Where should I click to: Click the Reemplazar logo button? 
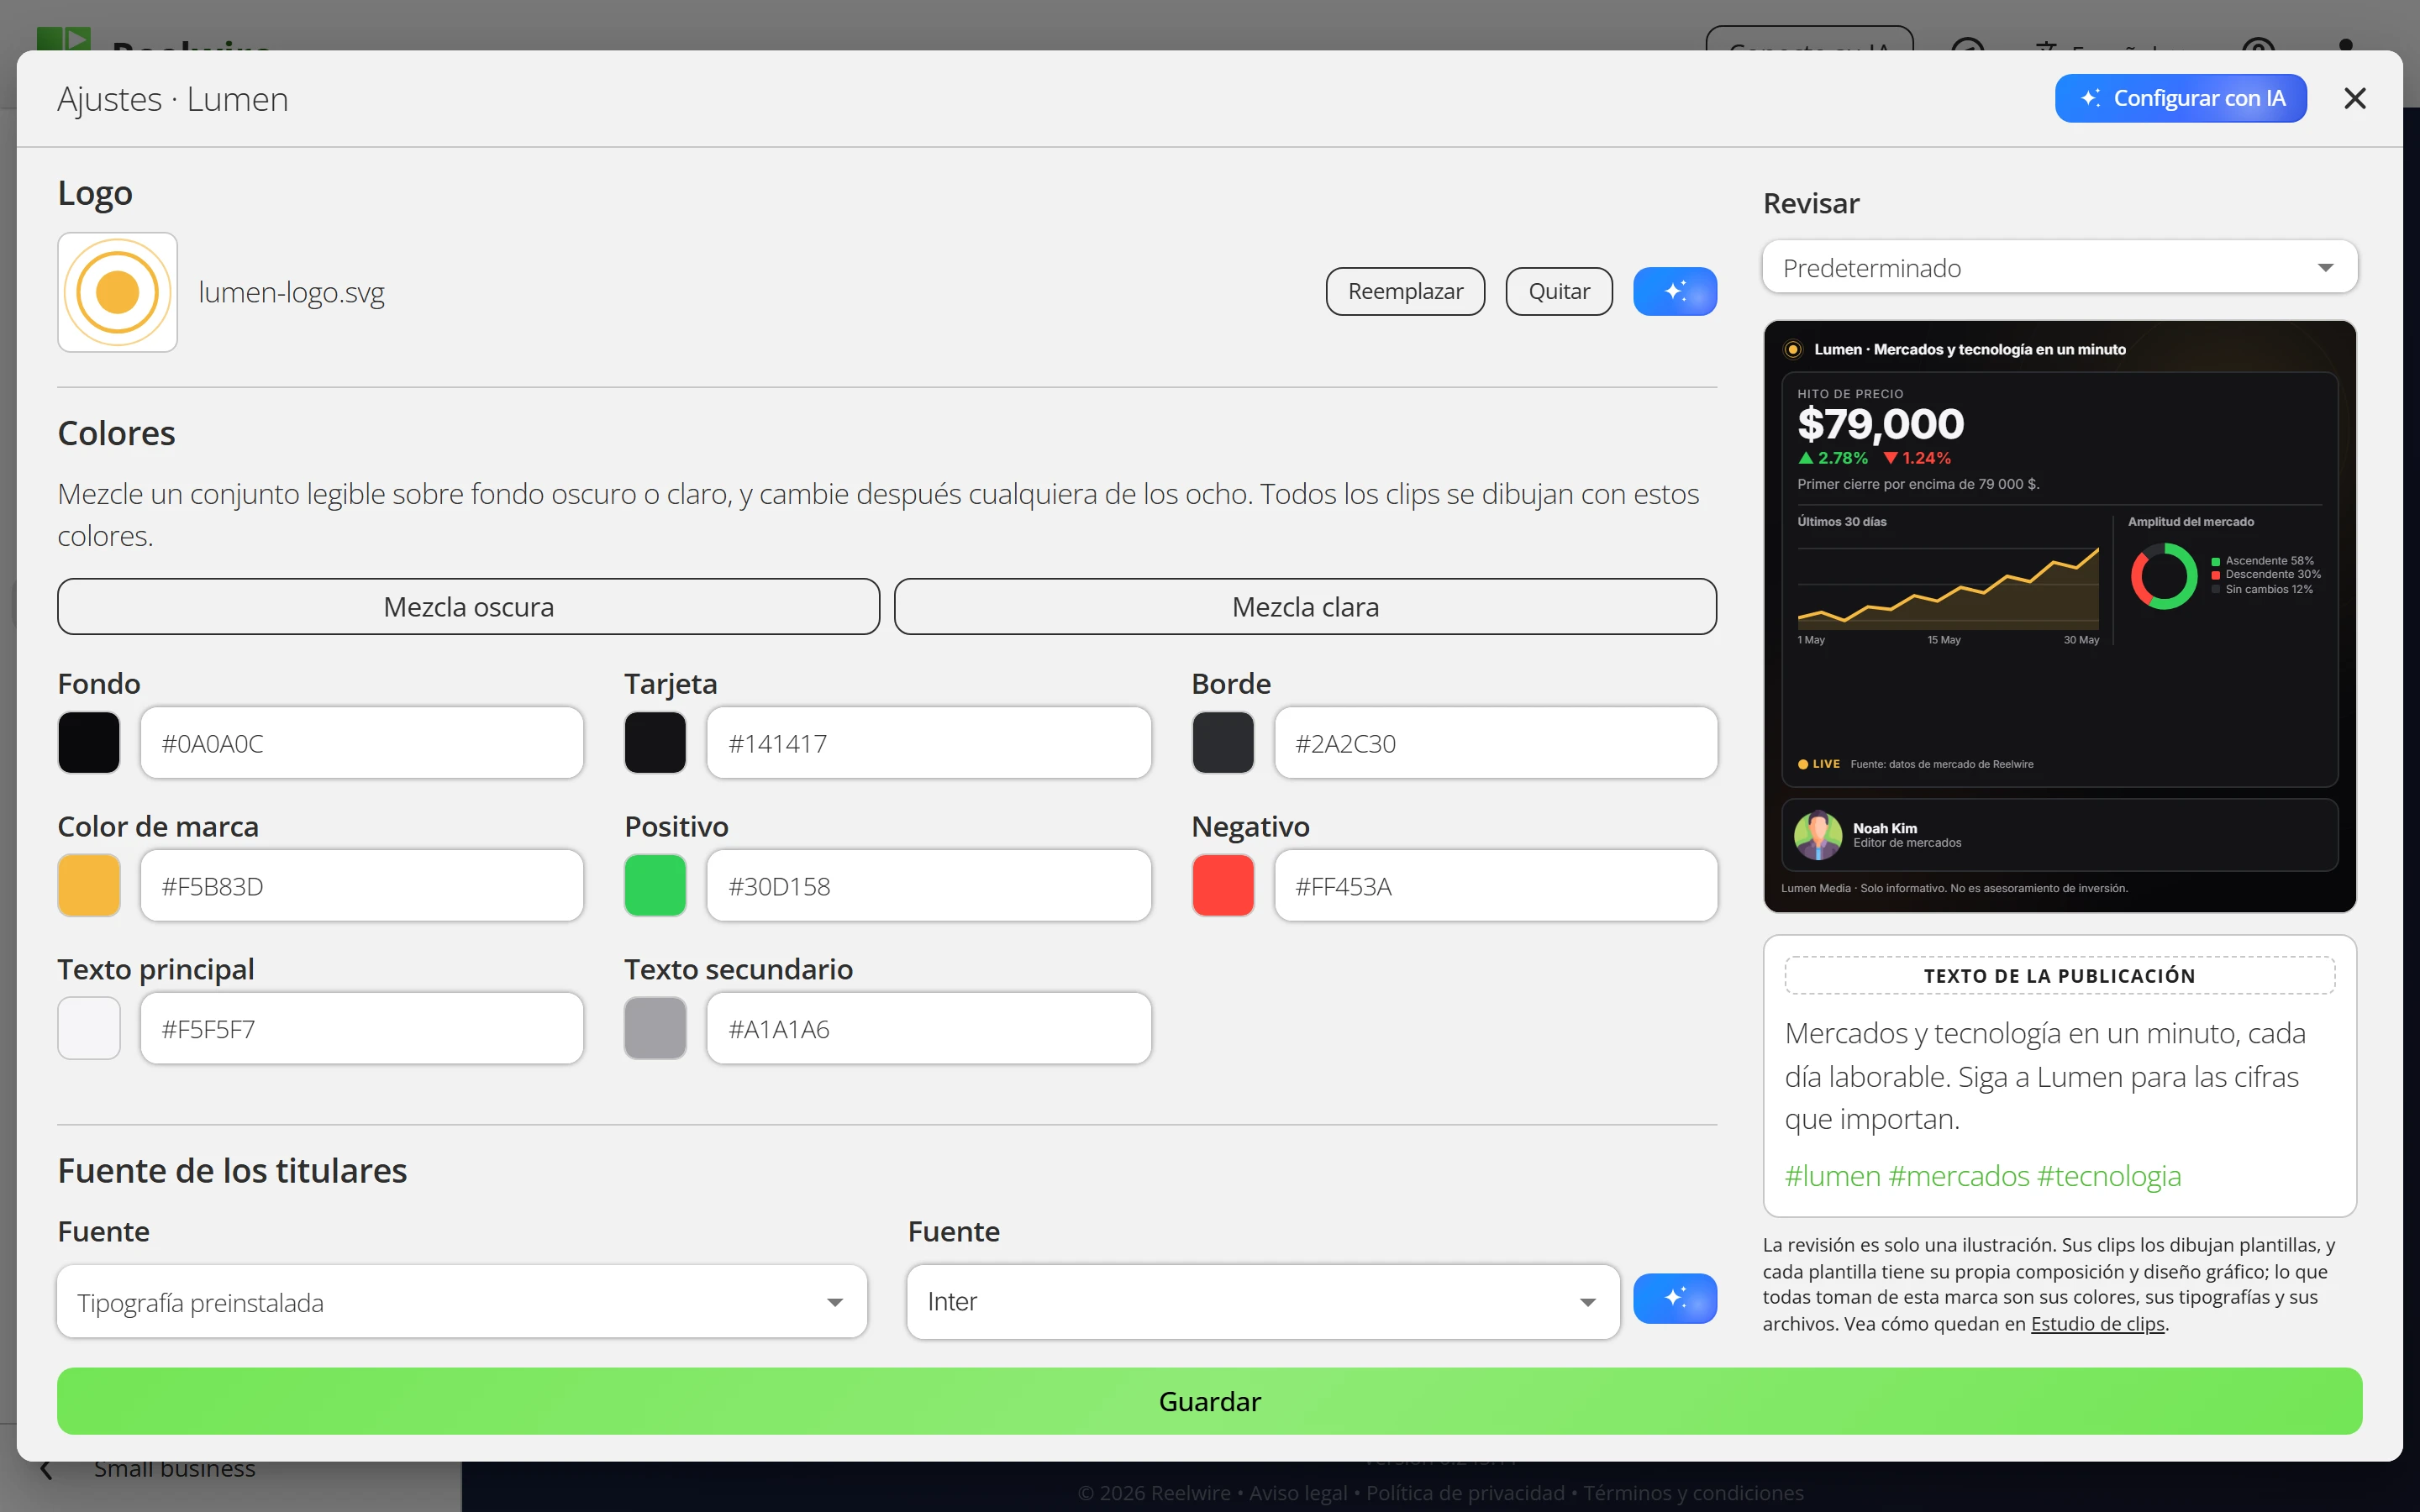coord(1405,291)
